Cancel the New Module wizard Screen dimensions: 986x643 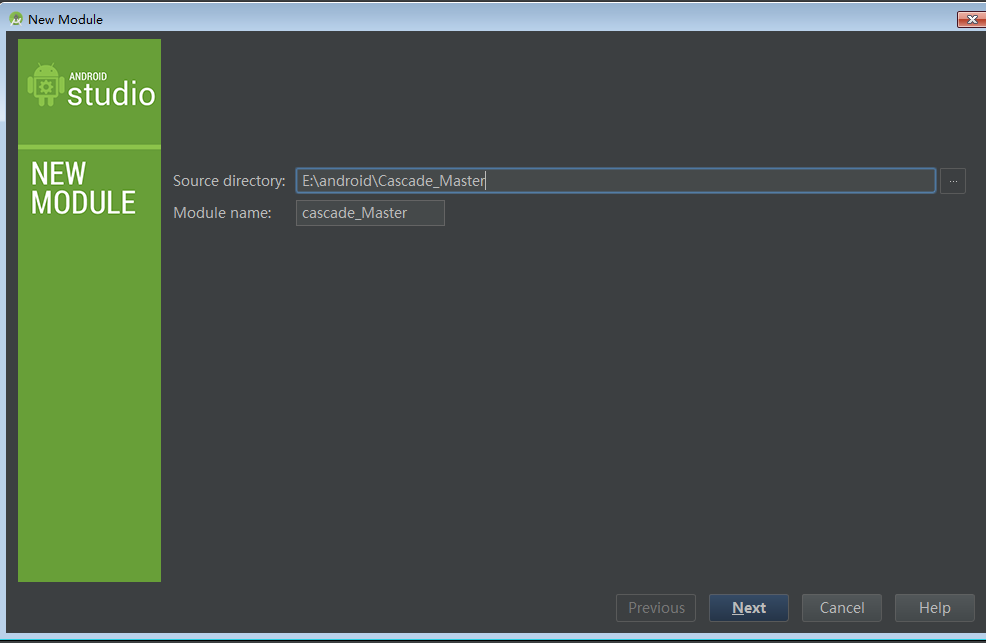(x=841, y=608)
